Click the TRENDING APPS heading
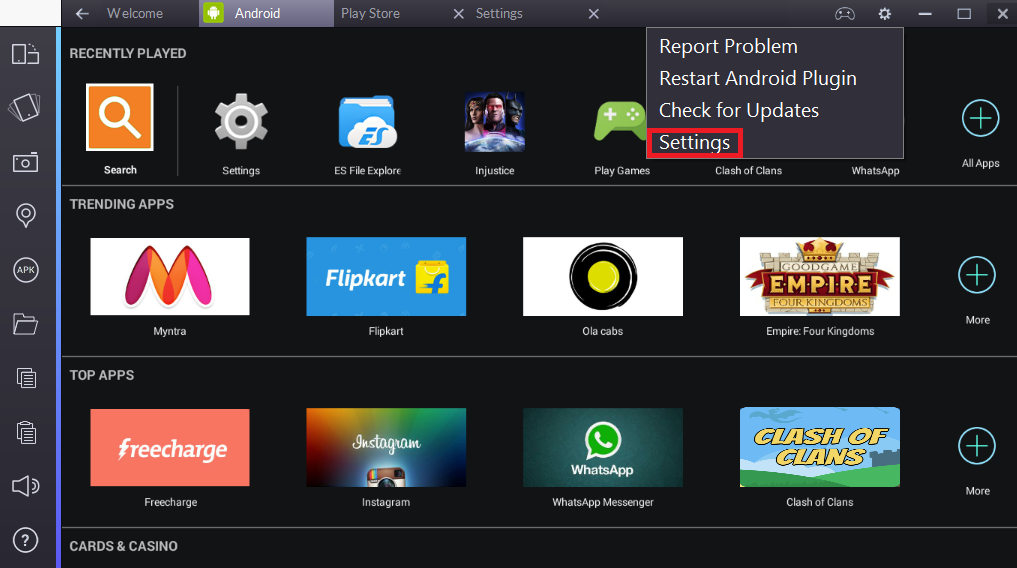 pos(122,204)
